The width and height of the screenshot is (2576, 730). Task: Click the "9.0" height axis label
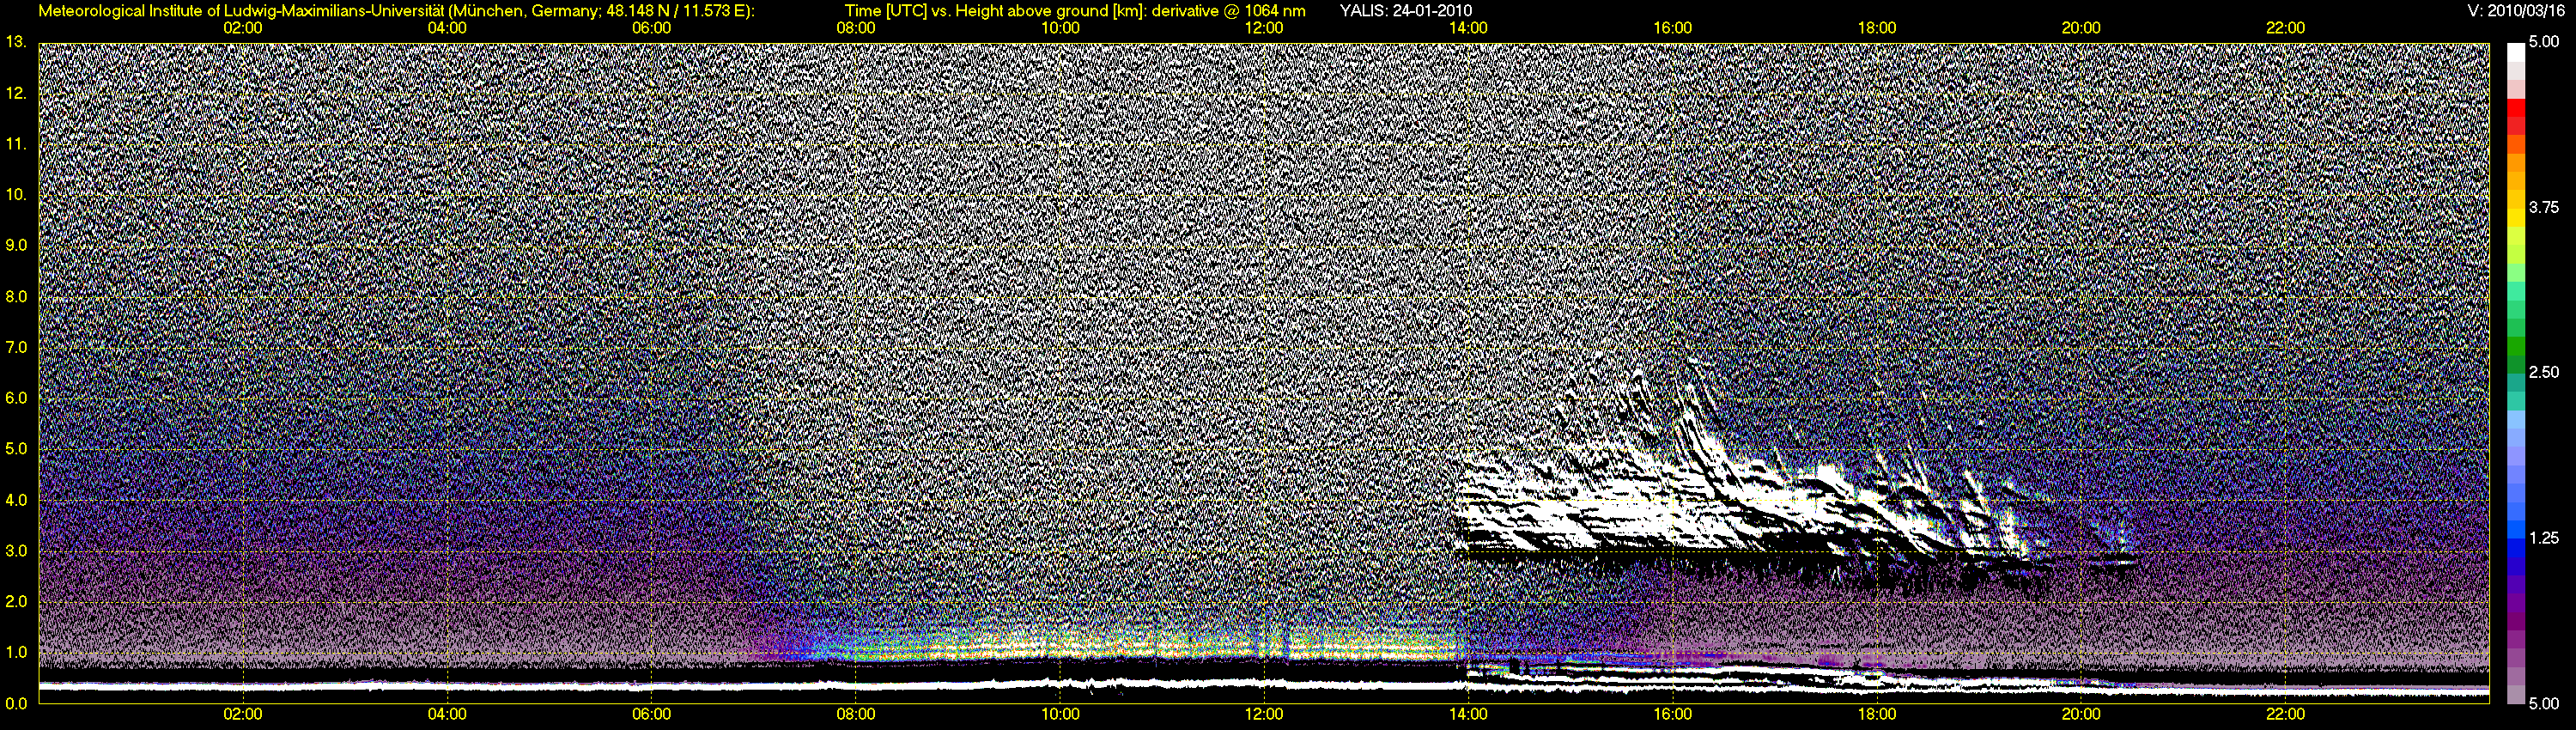click(16, 245)
